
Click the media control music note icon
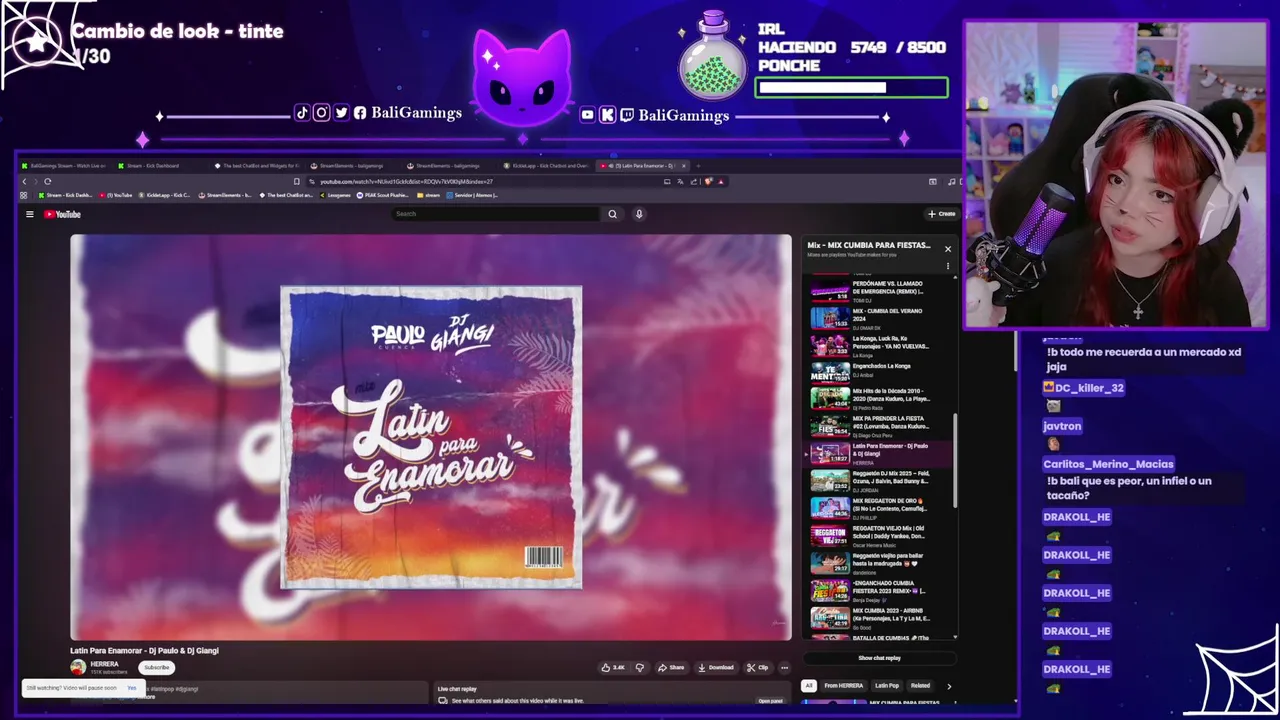pos(951,181)
